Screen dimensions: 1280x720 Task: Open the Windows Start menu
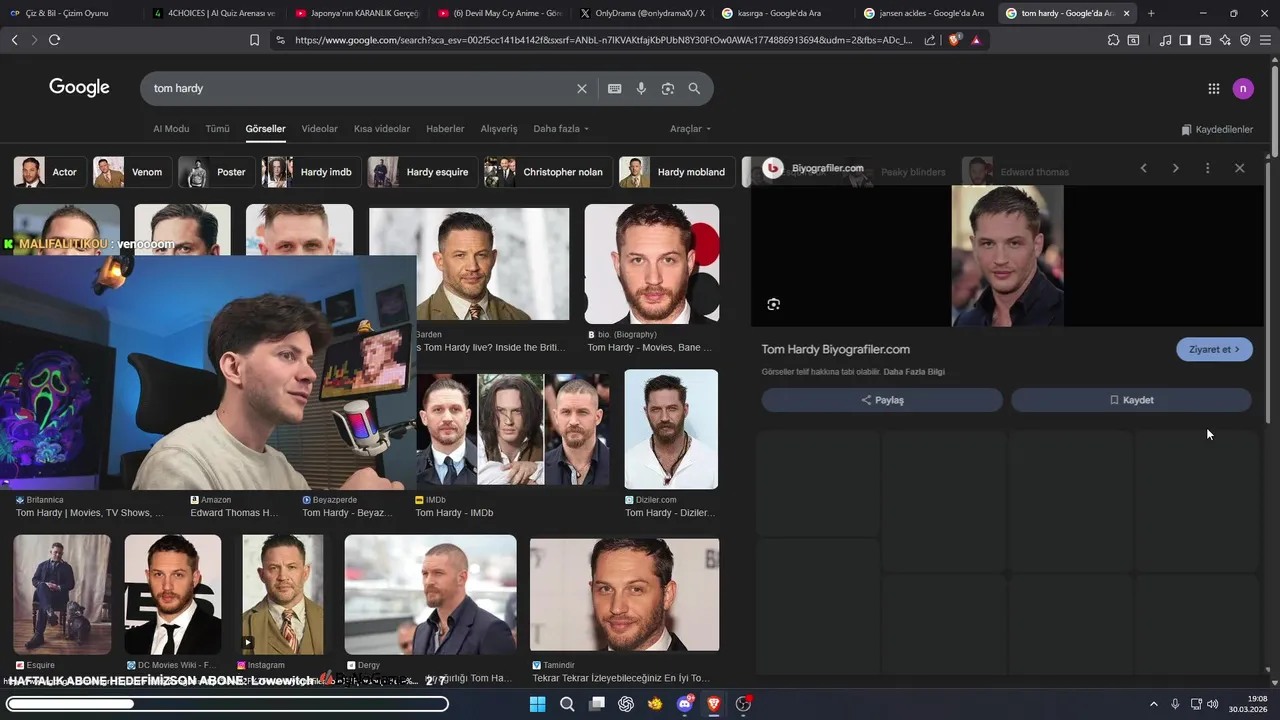pyautogui.click(x=537, y=704)
